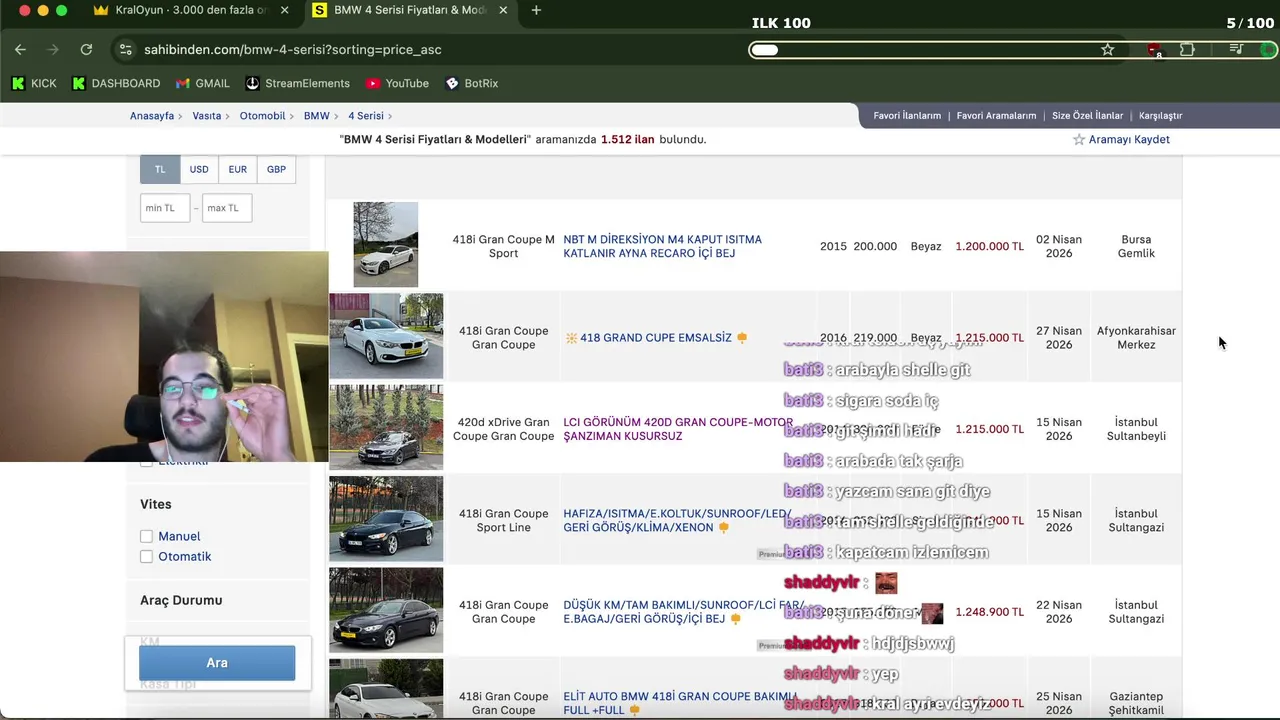Select EUR currency tab
Viewport: 1280px width, 720px height.
(x=237, y=169)
